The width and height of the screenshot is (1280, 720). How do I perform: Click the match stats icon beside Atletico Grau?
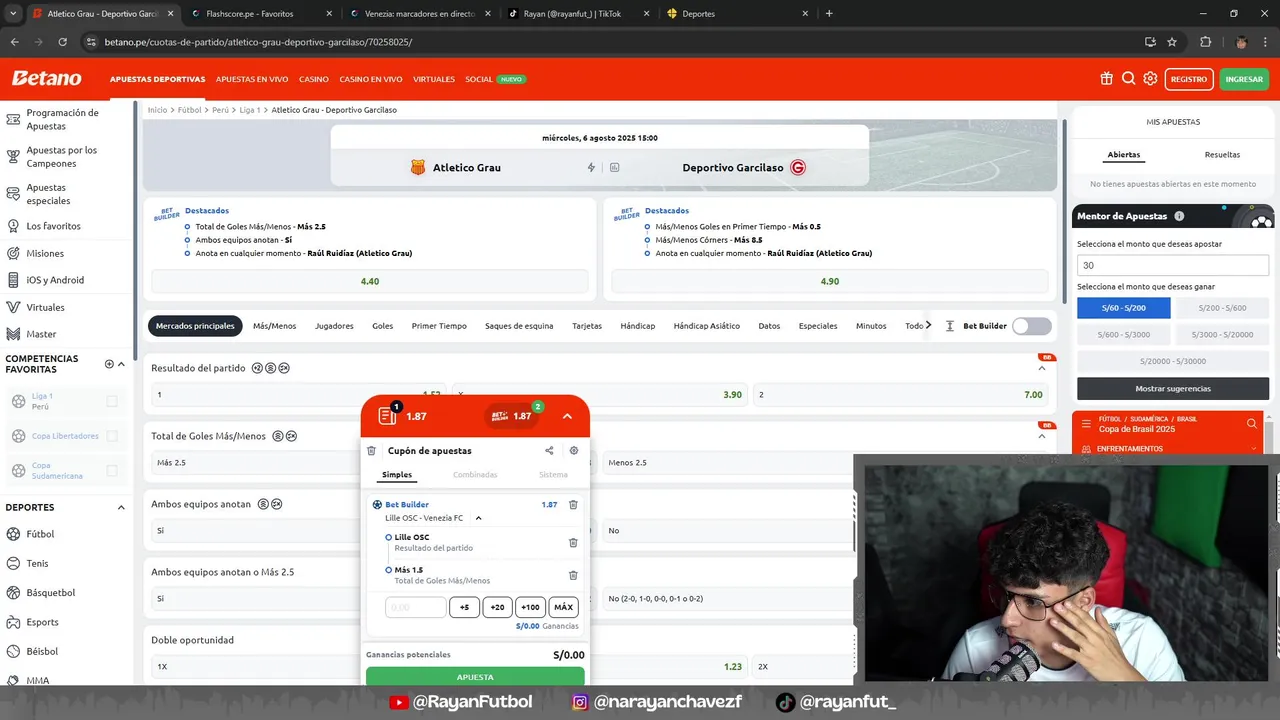click(614, 168)
